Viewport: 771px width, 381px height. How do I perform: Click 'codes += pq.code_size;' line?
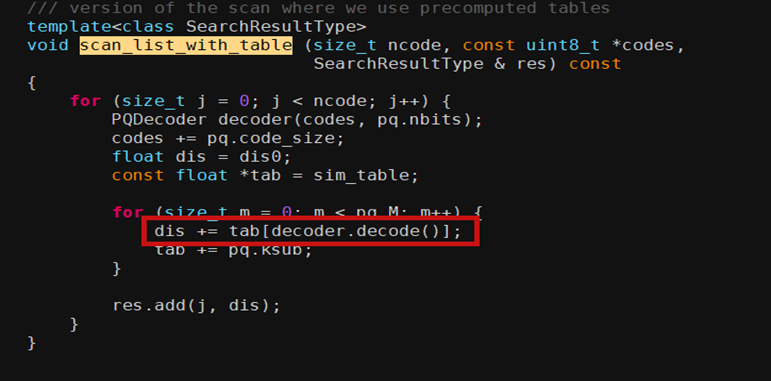coord(228,138)
